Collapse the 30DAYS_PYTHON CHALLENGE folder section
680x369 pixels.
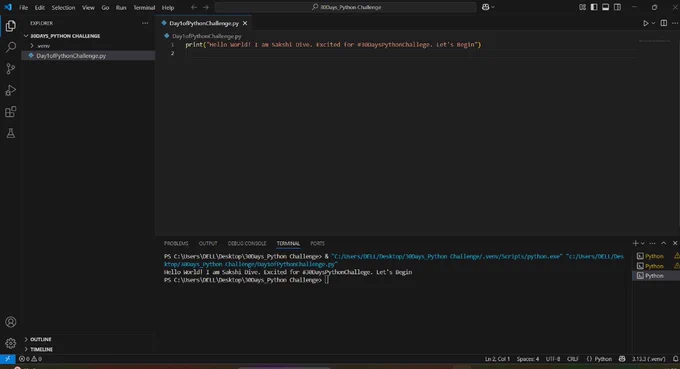[x=88, y=36]
